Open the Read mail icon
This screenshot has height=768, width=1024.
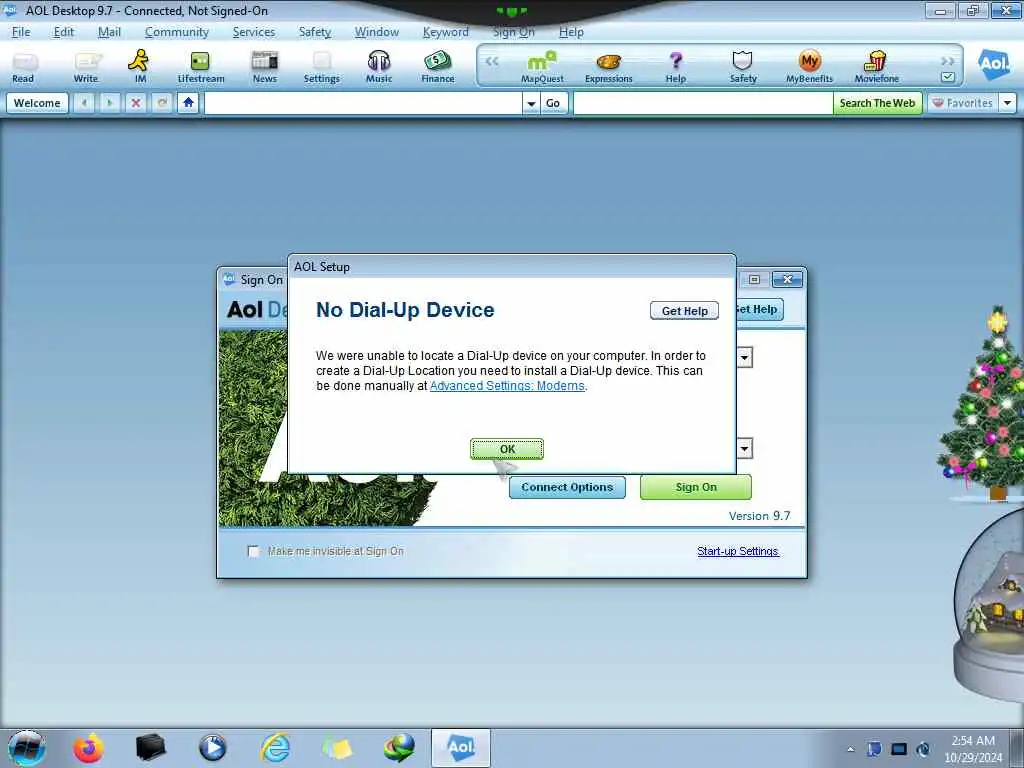(24, 67)
